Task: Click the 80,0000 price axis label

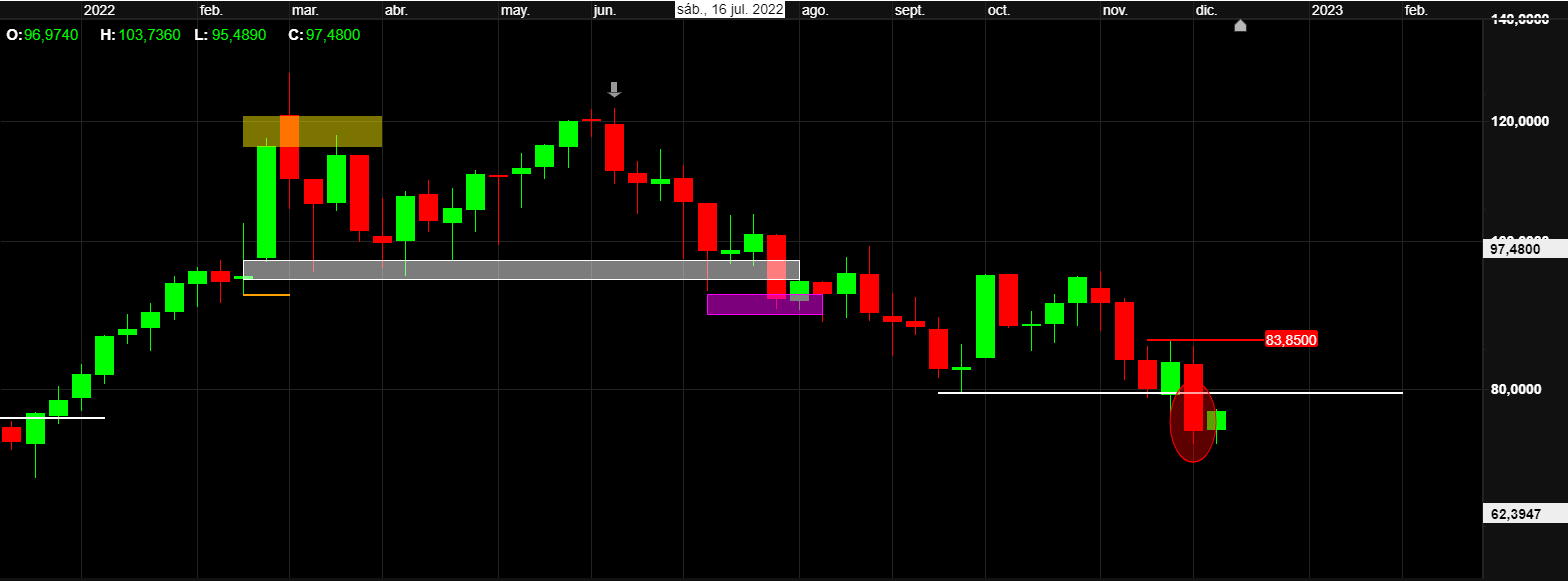Action: coord(1515,389)
